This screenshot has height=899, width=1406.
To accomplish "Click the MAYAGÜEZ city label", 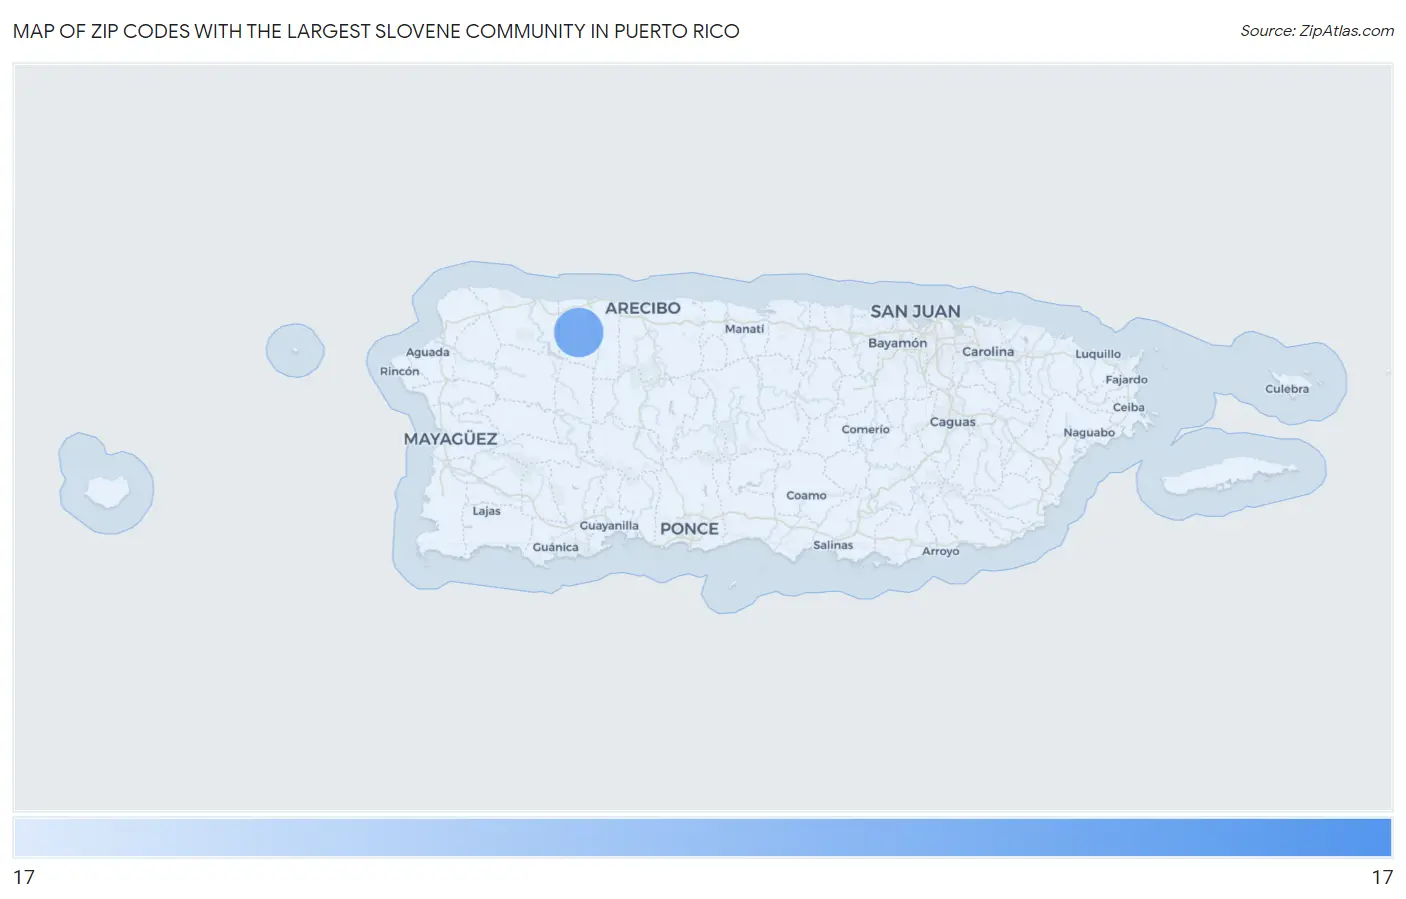I will click(x=450, y=439).
